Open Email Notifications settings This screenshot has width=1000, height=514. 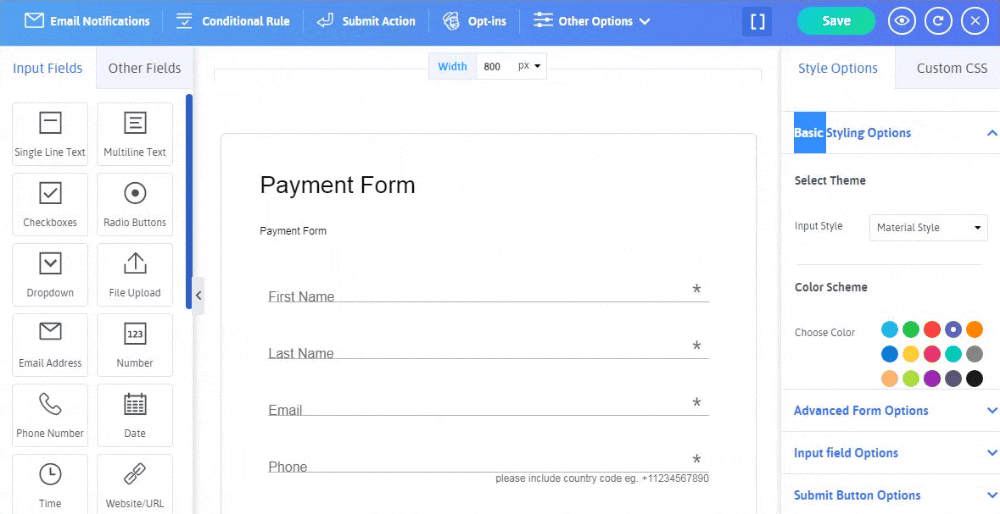point(88,21)
